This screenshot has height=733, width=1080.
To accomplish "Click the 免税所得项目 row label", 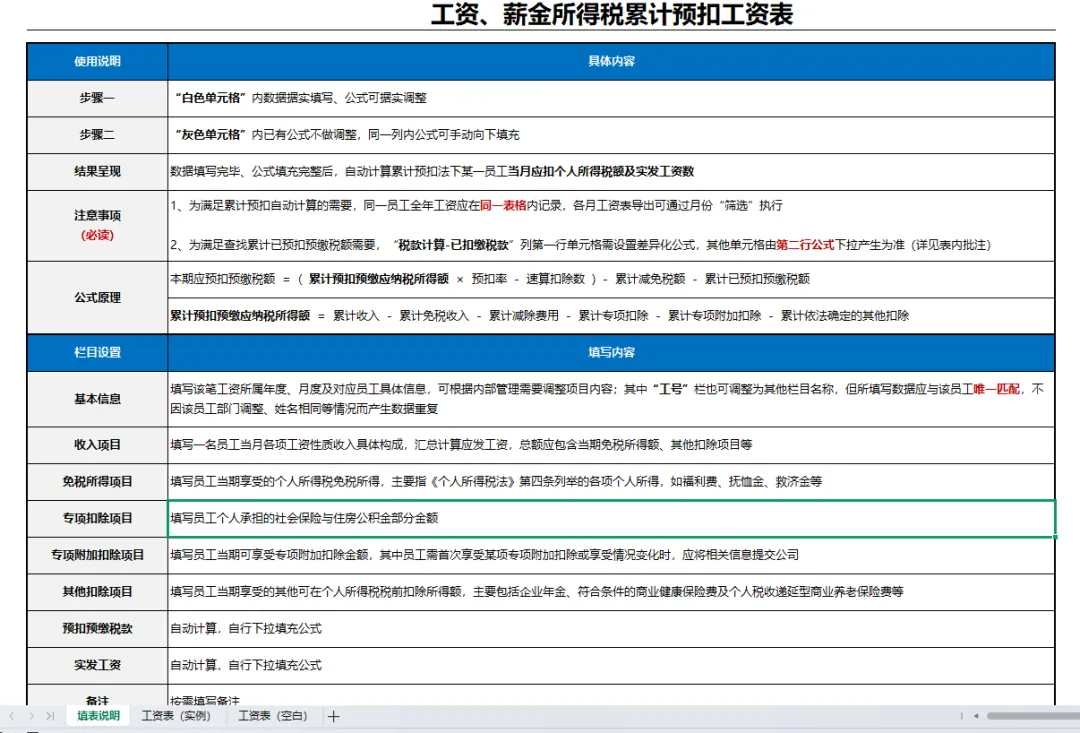I will click(x=97, y=482).
